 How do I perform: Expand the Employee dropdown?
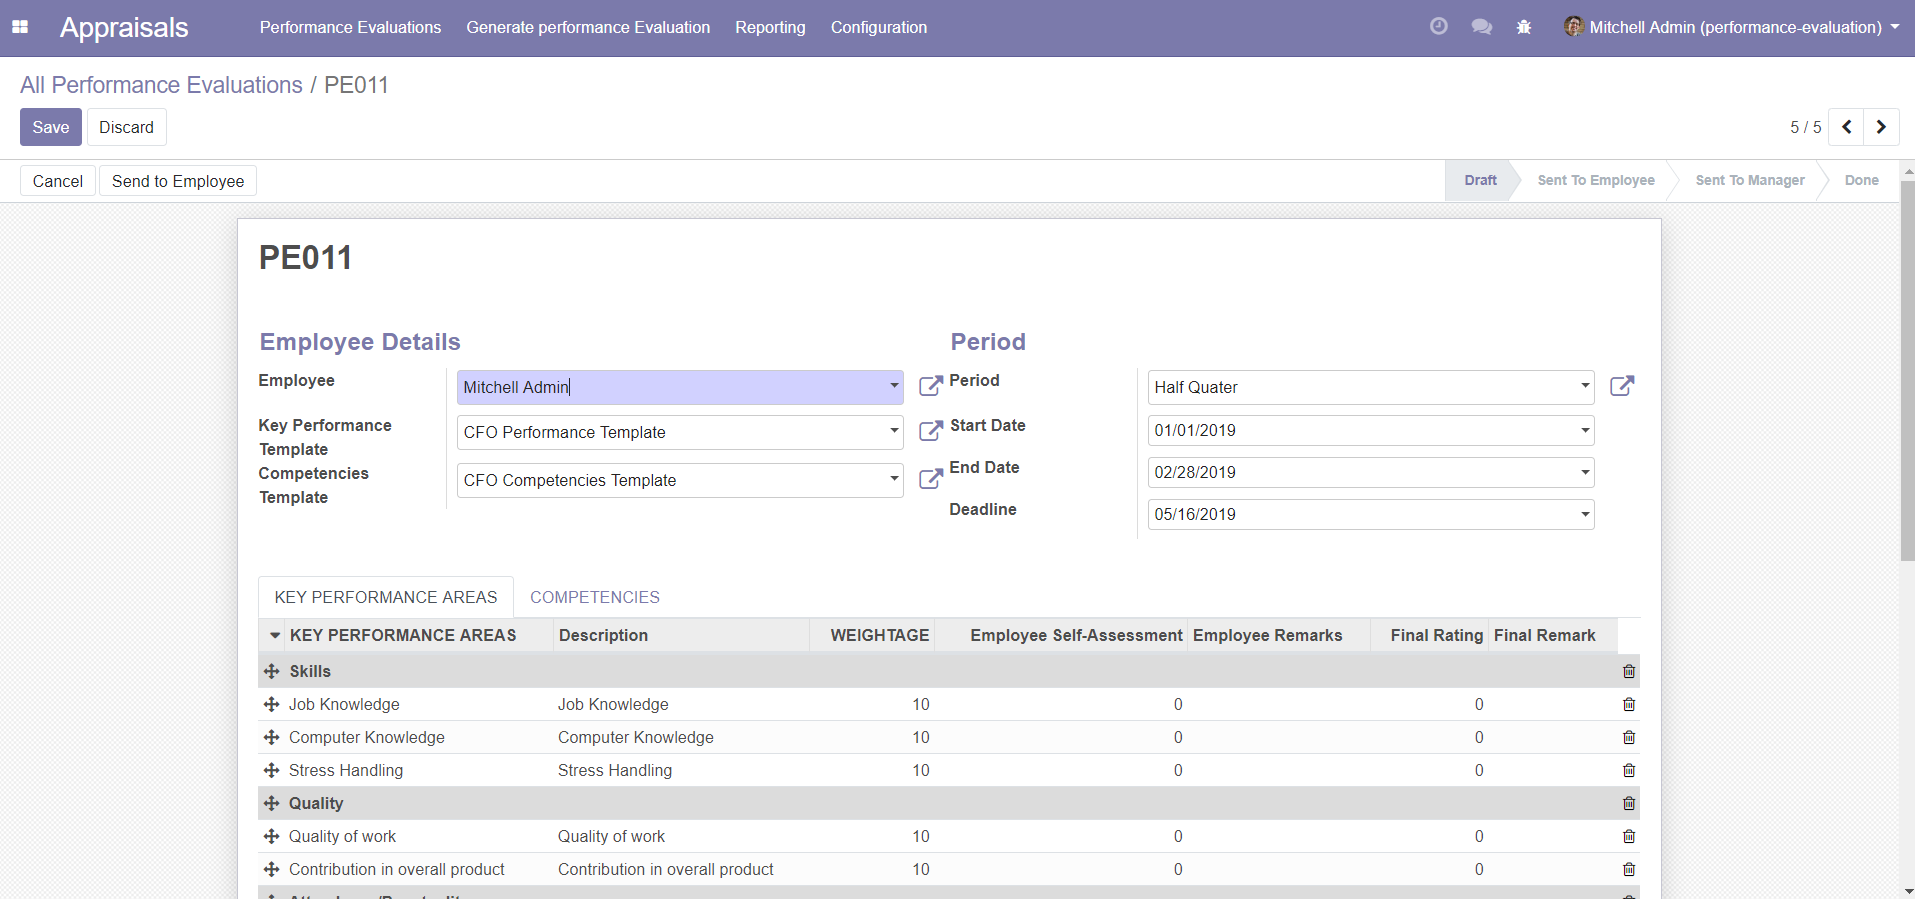(893, 386)
